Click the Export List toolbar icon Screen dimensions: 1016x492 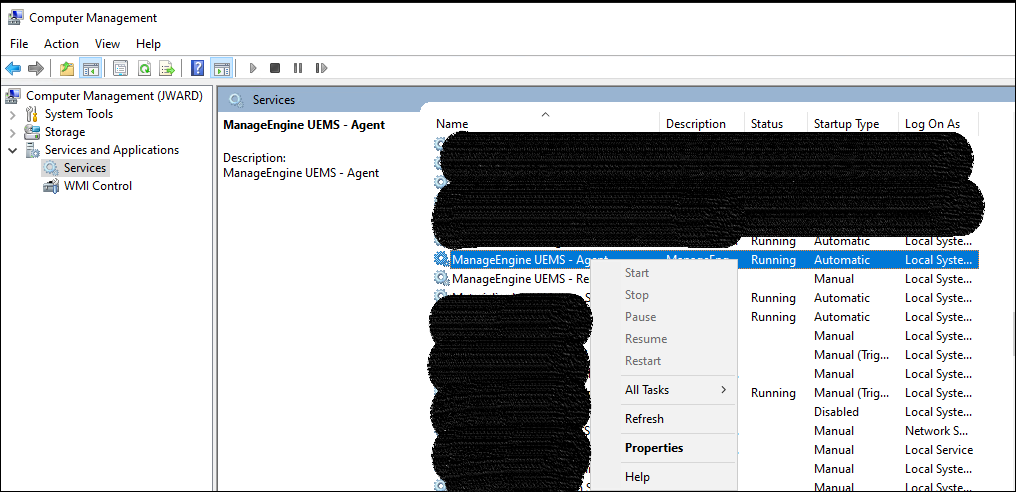pos(167,68)
